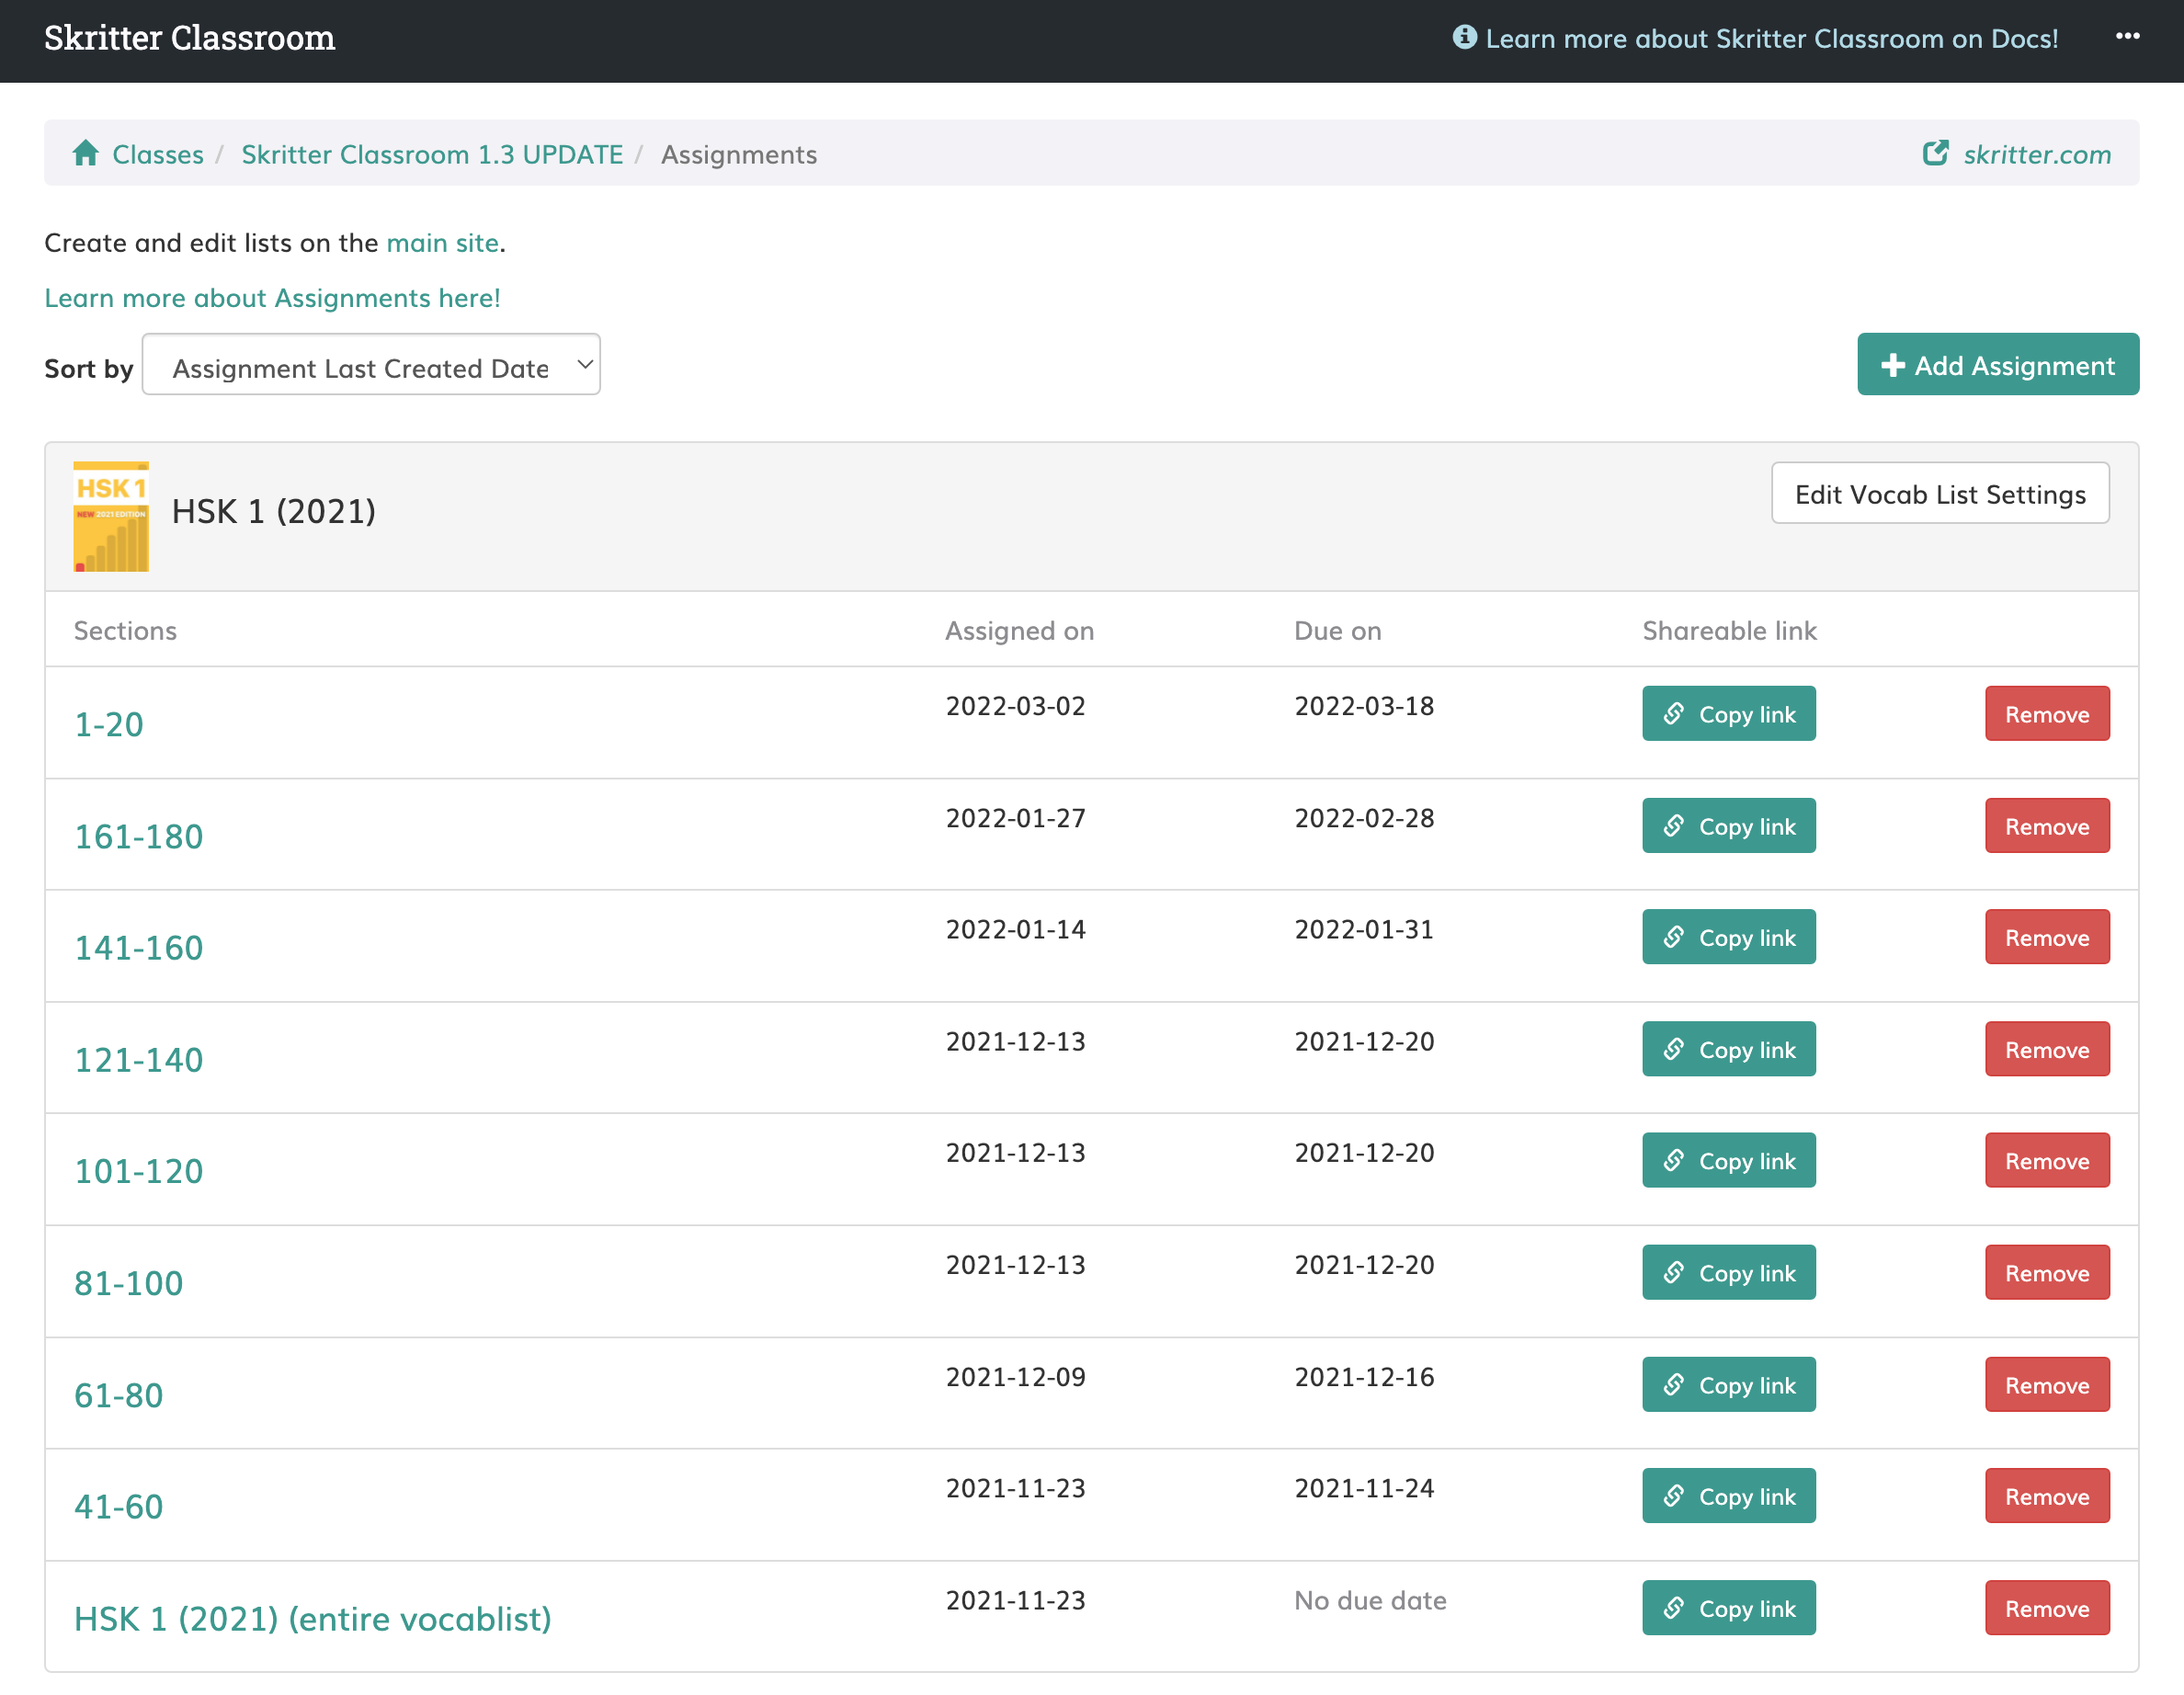Copy link for section 161-180

pos(1728,825)
